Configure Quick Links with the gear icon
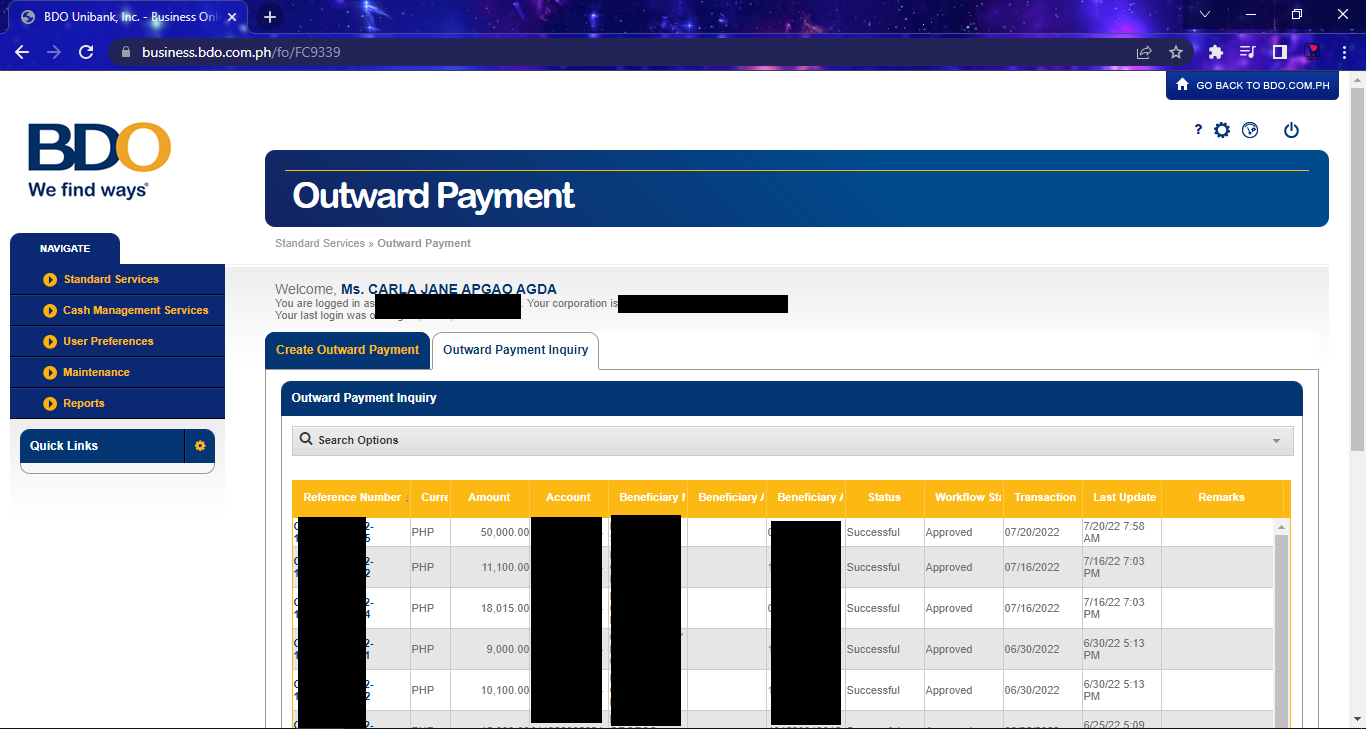Viewport: 1366px width, 729px height. pos(200,446)
